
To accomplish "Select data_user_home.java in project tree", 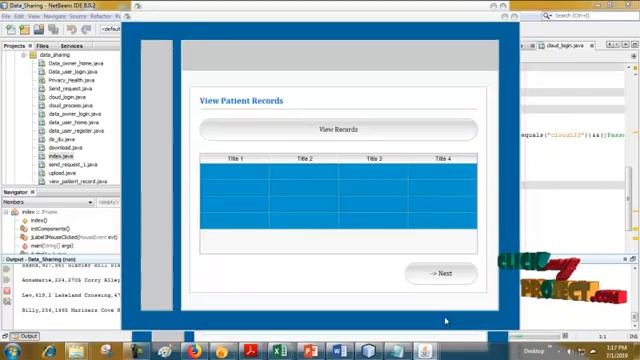I will [x=73, y=122].
